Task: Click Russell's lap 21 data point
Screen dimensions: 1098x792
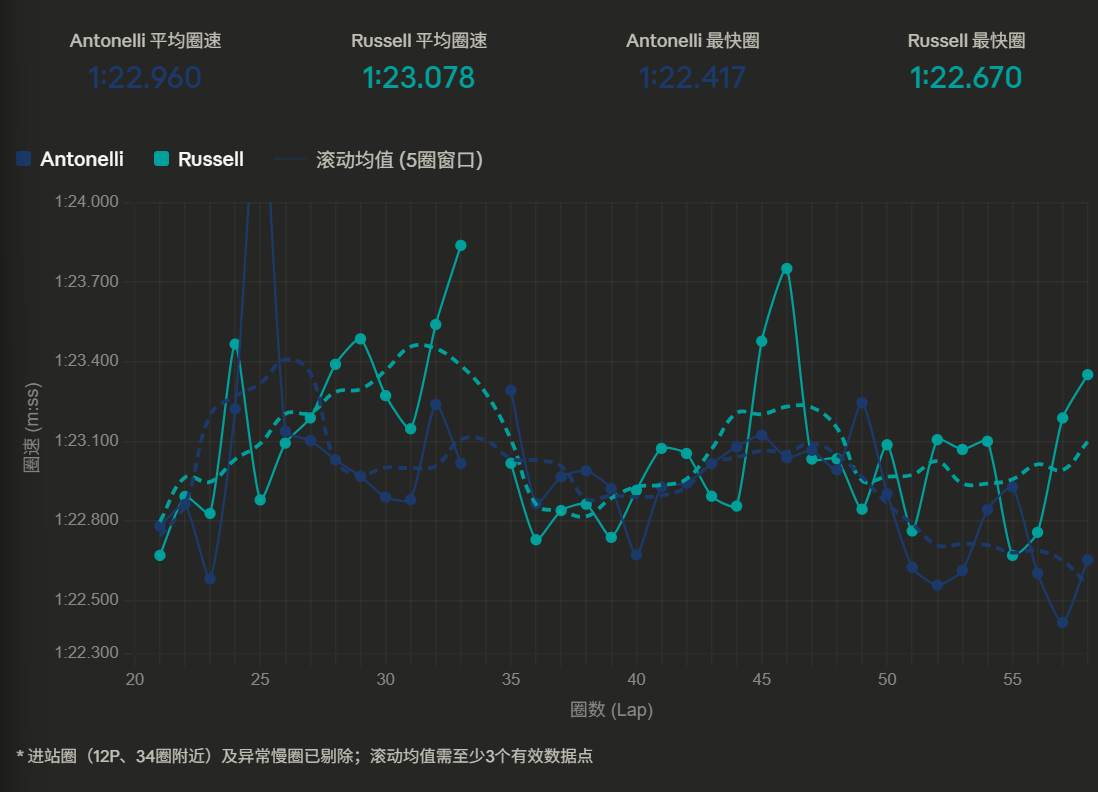Action: pyautogui.click(x=160, y=555)
